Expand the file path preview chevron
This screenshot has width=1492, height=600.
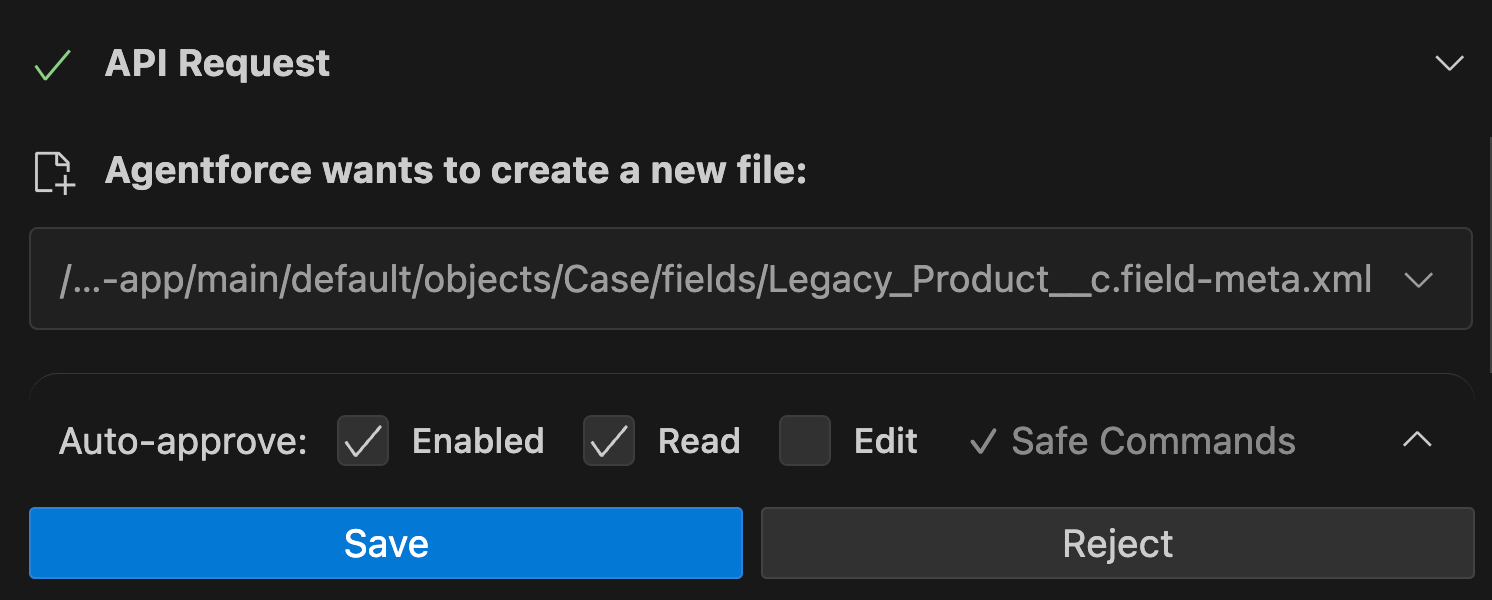click(1419, 280)
